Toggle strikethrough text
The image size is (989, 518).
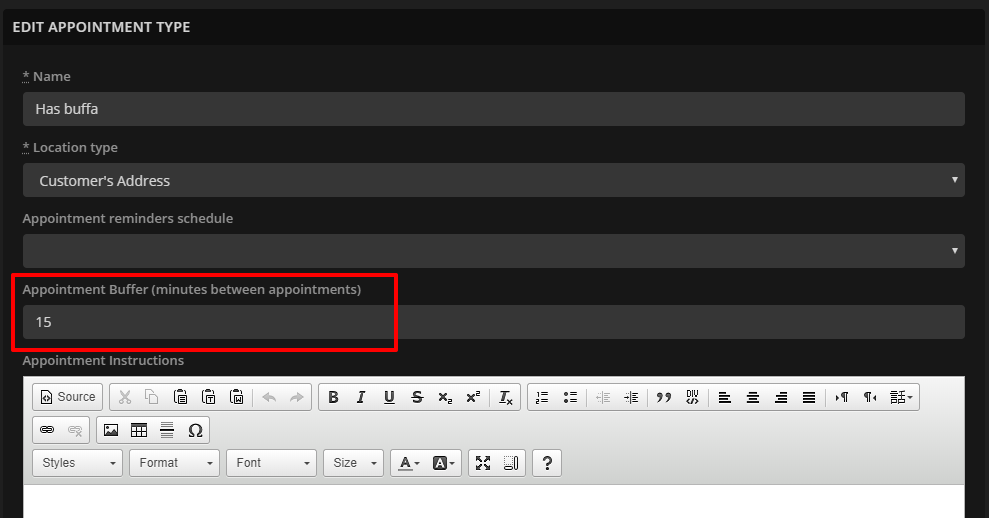click(417, 397)
